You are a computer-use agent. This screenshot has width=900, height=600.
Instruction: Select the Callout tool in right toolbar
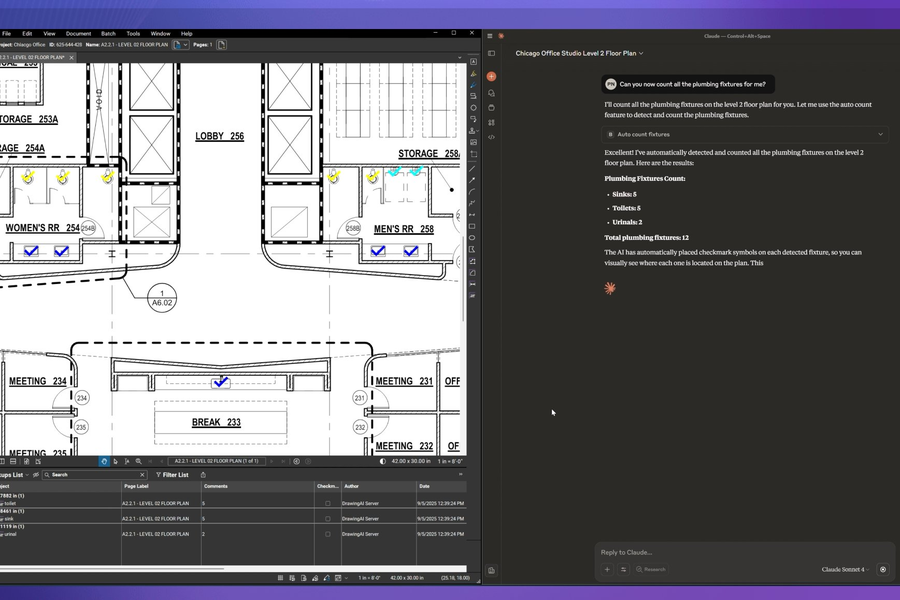474,119
